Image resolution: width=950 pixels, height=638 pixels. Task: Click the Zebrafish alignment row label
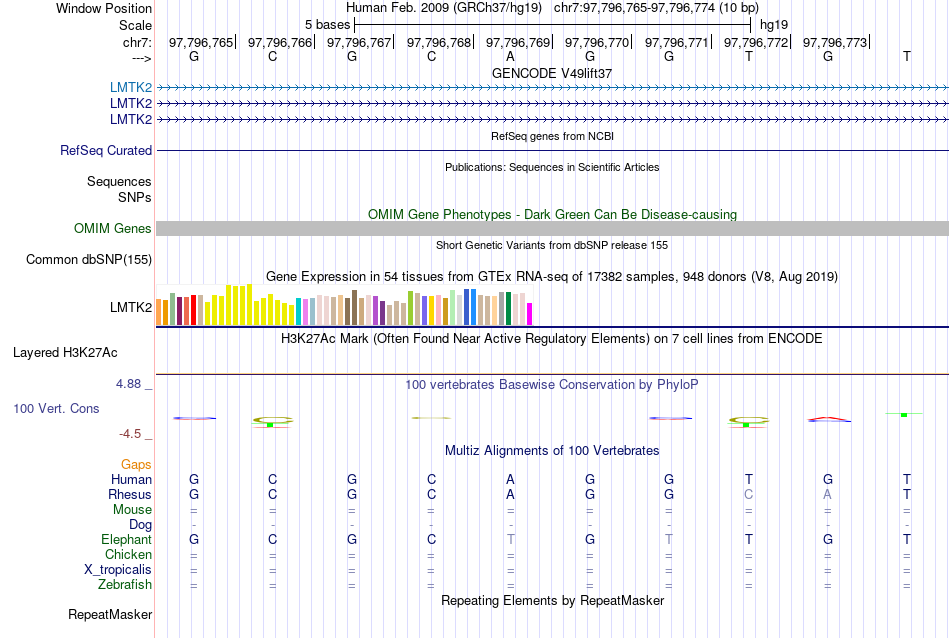click(x=125, y=585)
